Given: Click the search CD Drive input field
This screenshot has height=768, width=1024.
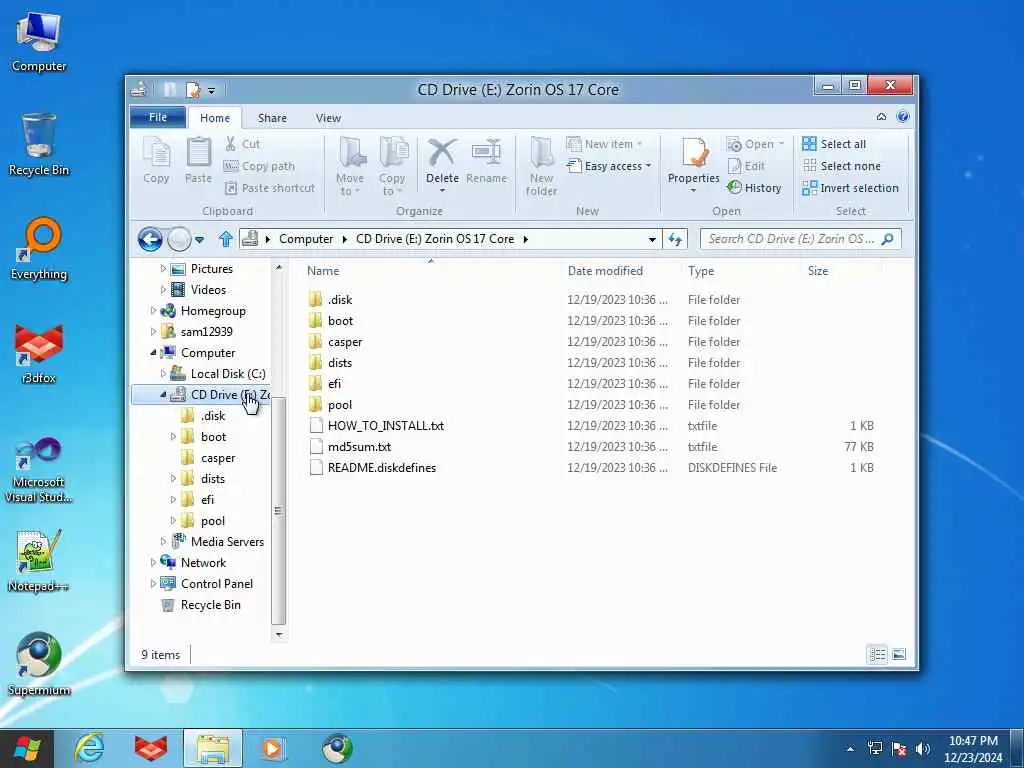Looking at the screenshot, I should click(x=800, y=239).
